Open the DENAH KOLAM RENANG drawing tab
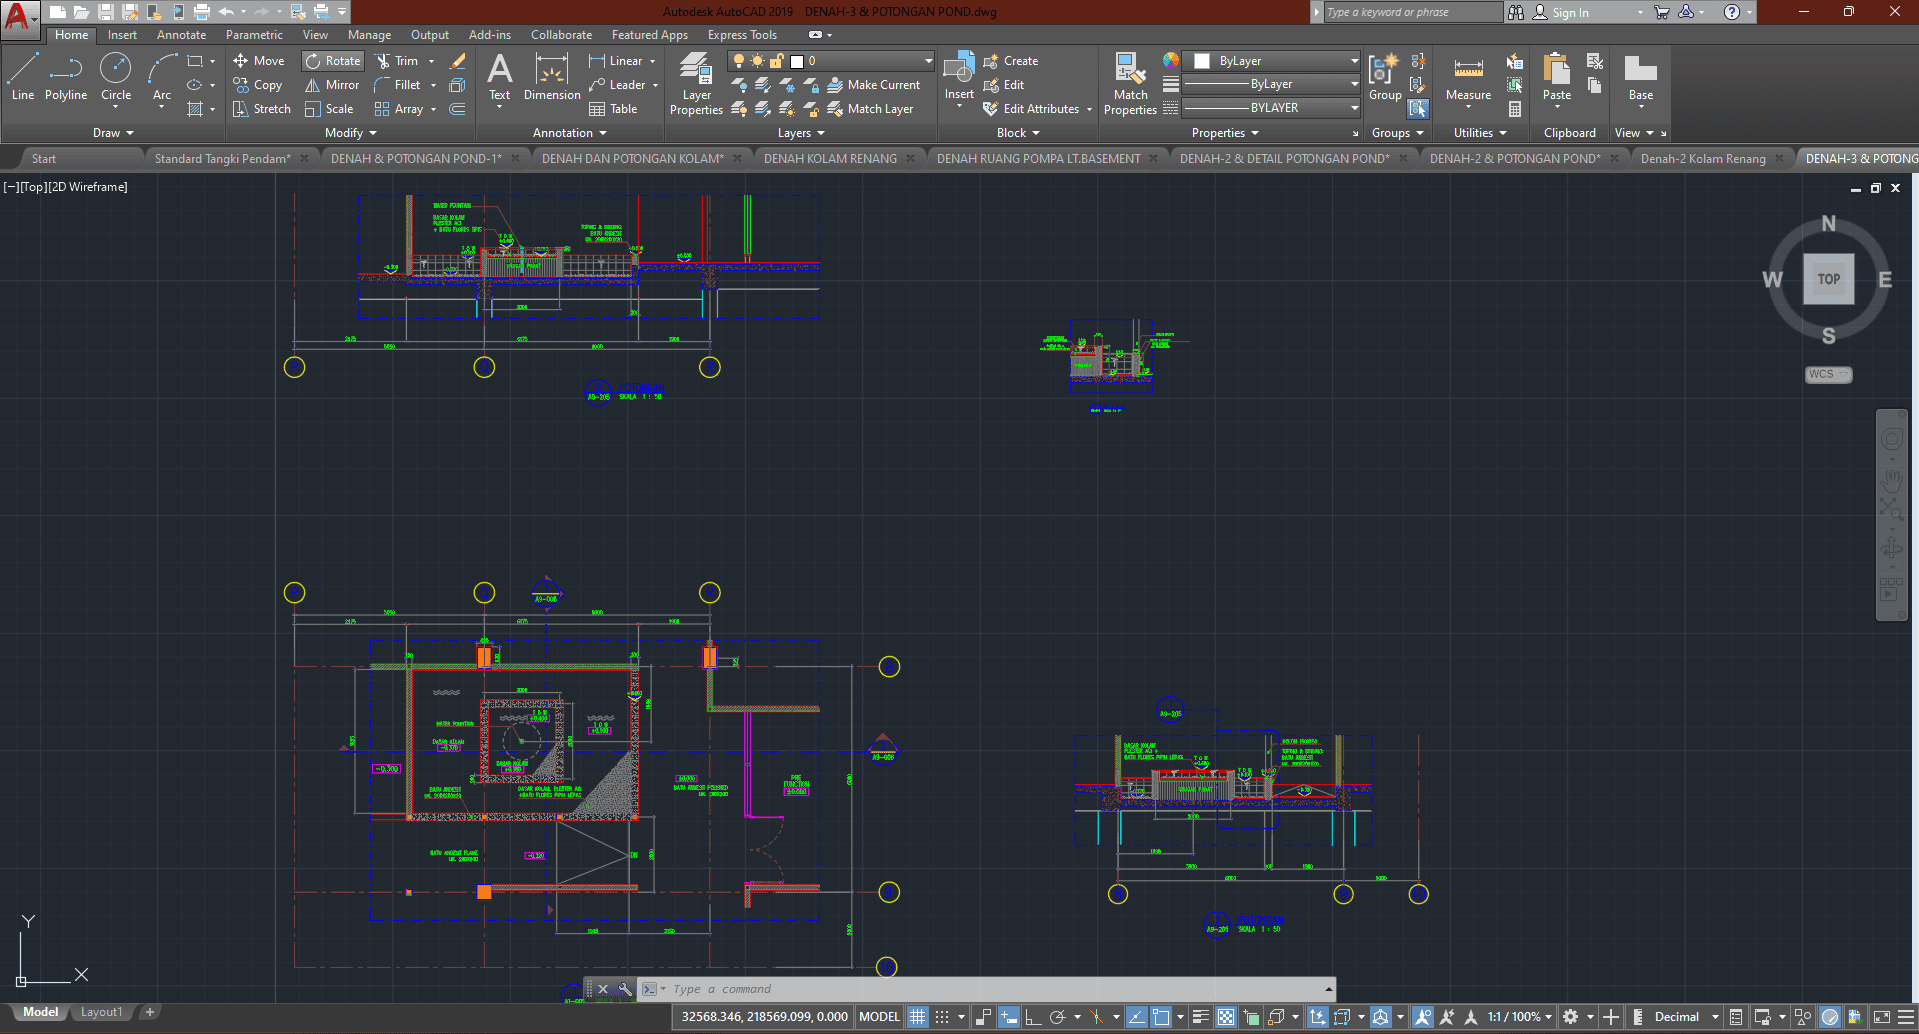Screen dimensions: 1919x1034 830,158
